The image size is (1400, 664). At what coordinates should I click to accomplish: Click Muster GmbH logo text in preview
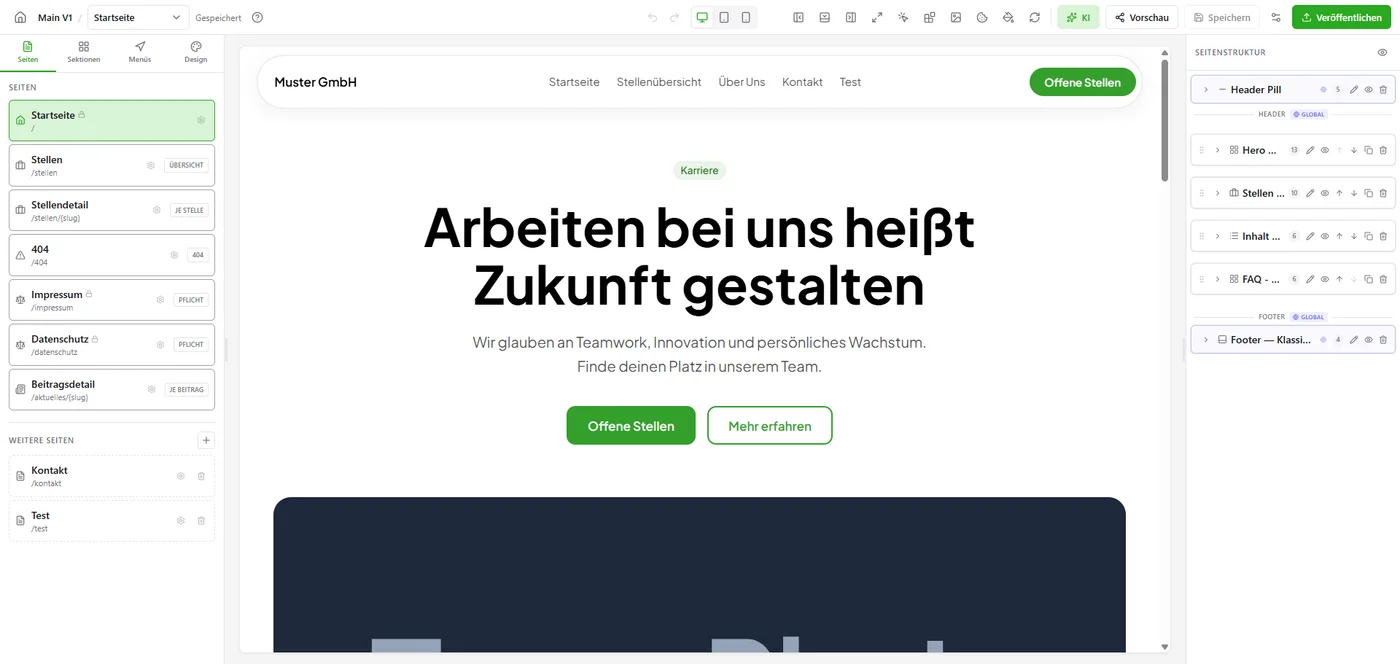pyautogui.click(x=316, y=82)
